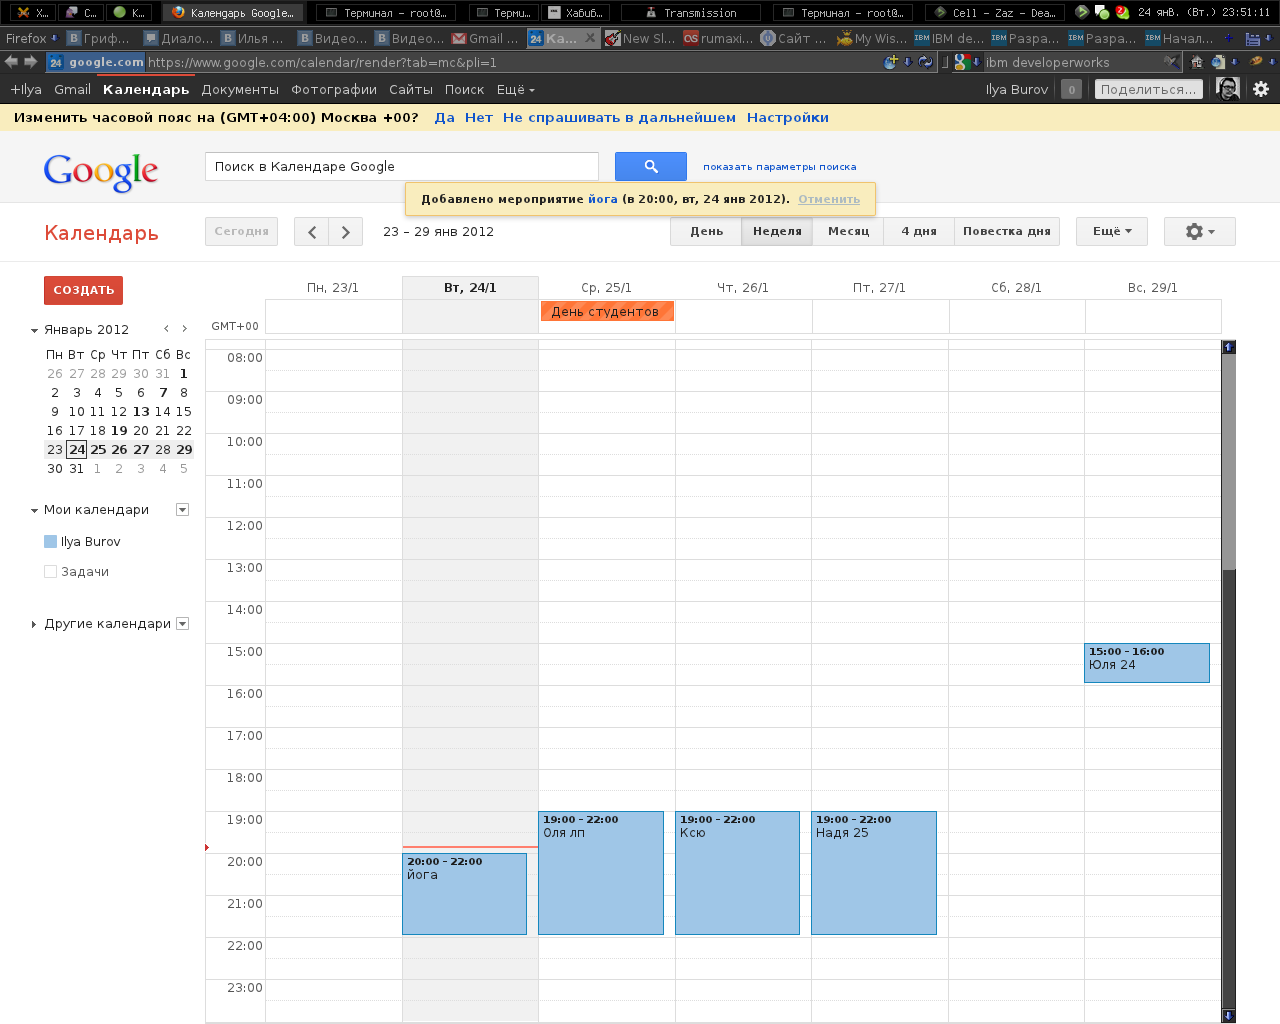1280x1024 pixels.
Task: Show next month in mini calendar
Action: click(x=184, y=329)
